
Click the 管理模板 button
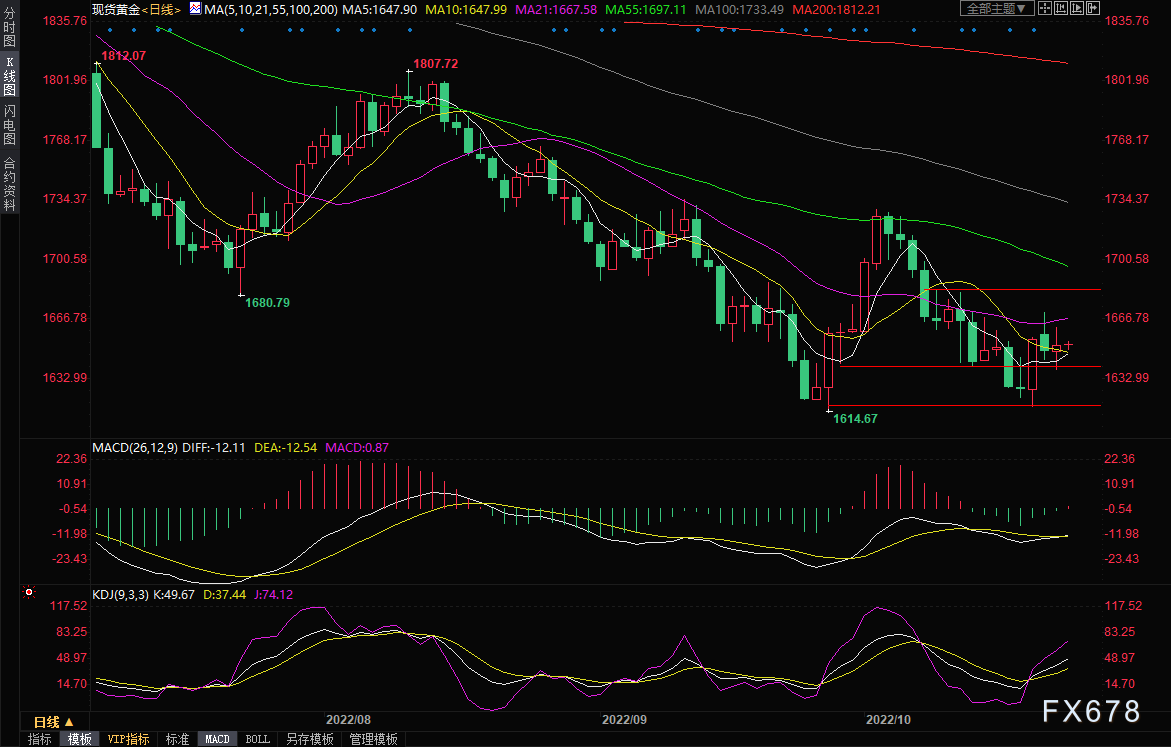tap(373, 739)
